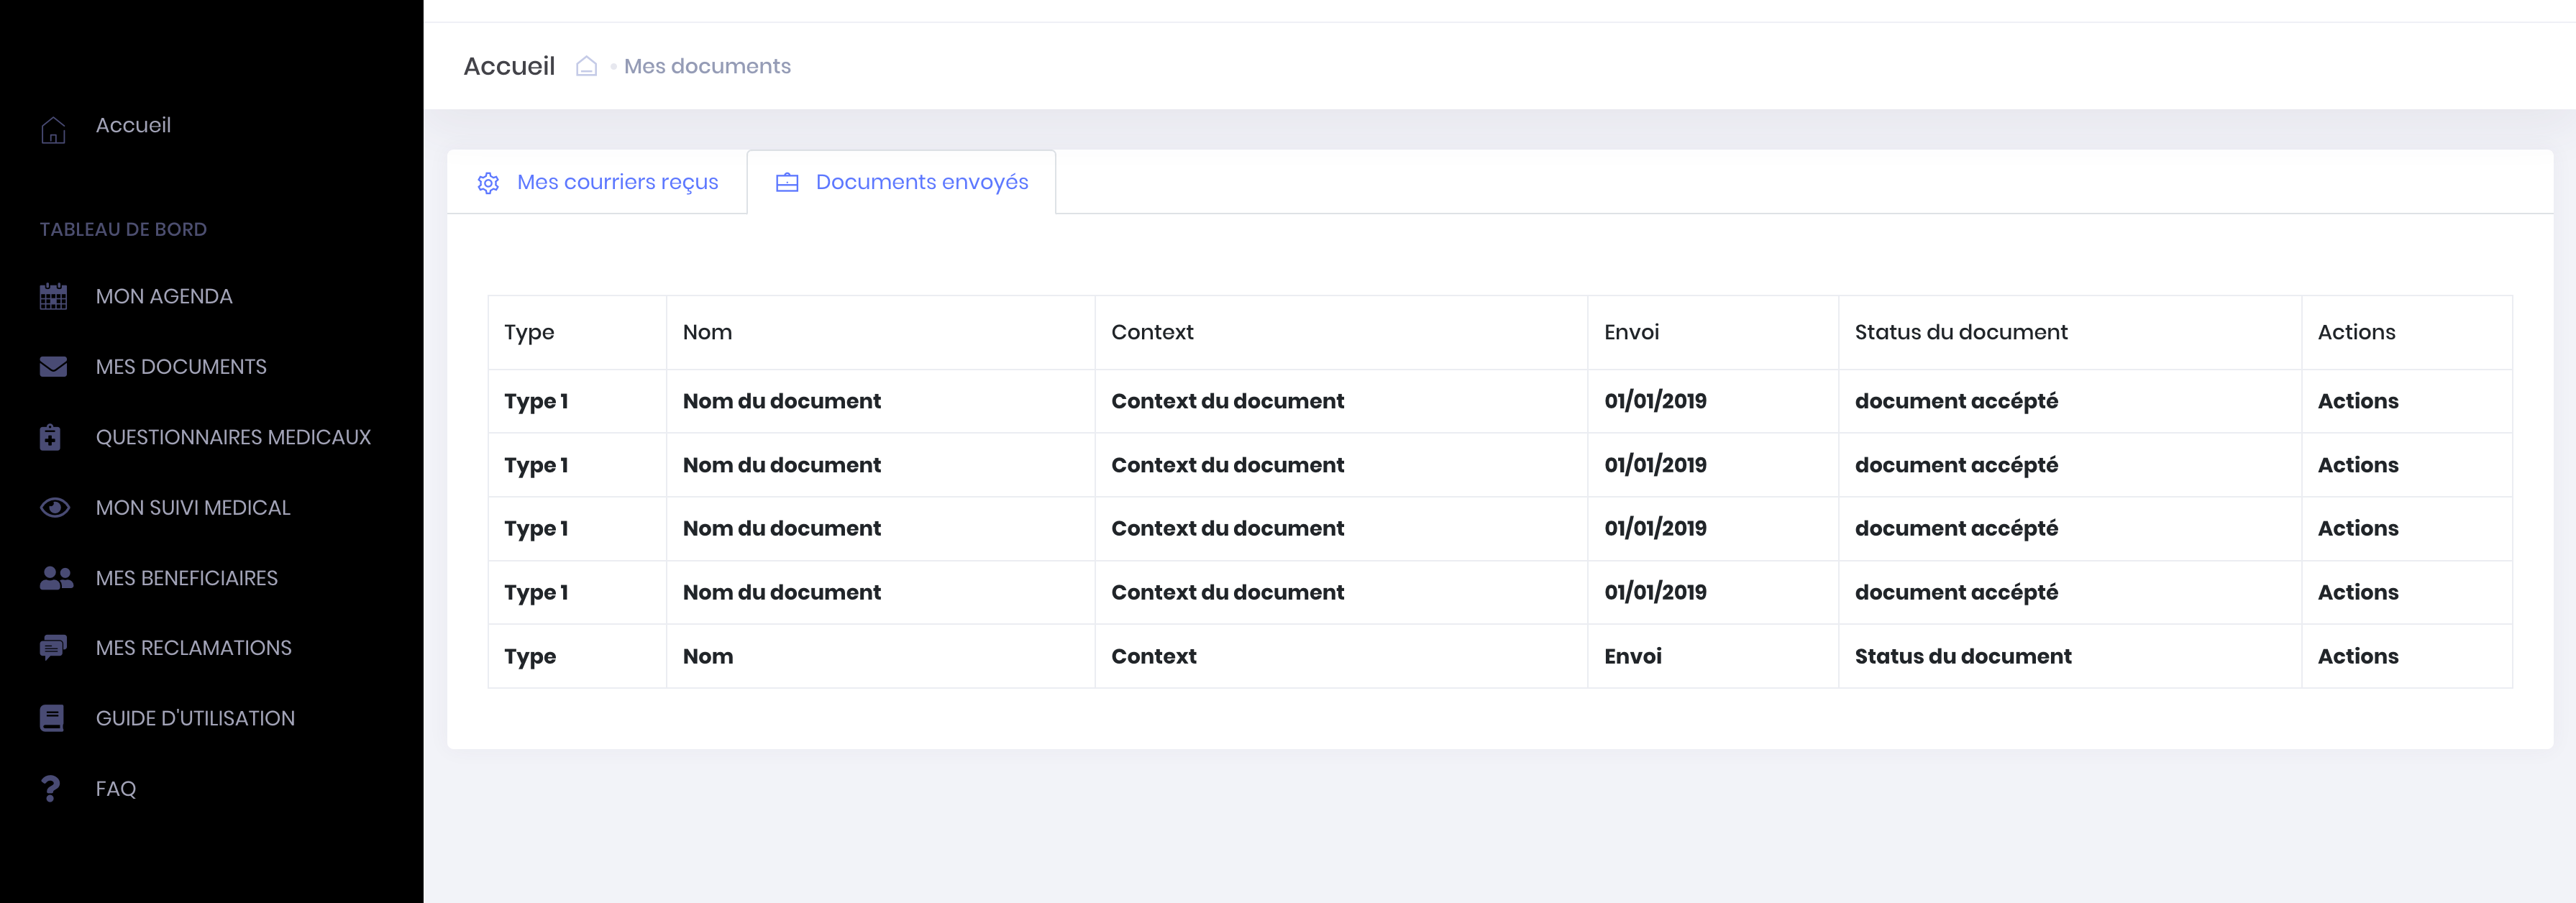The image size is (2576, 903).
Task: Select the Documents envoyés tab
Action: [x=920, y=182]
